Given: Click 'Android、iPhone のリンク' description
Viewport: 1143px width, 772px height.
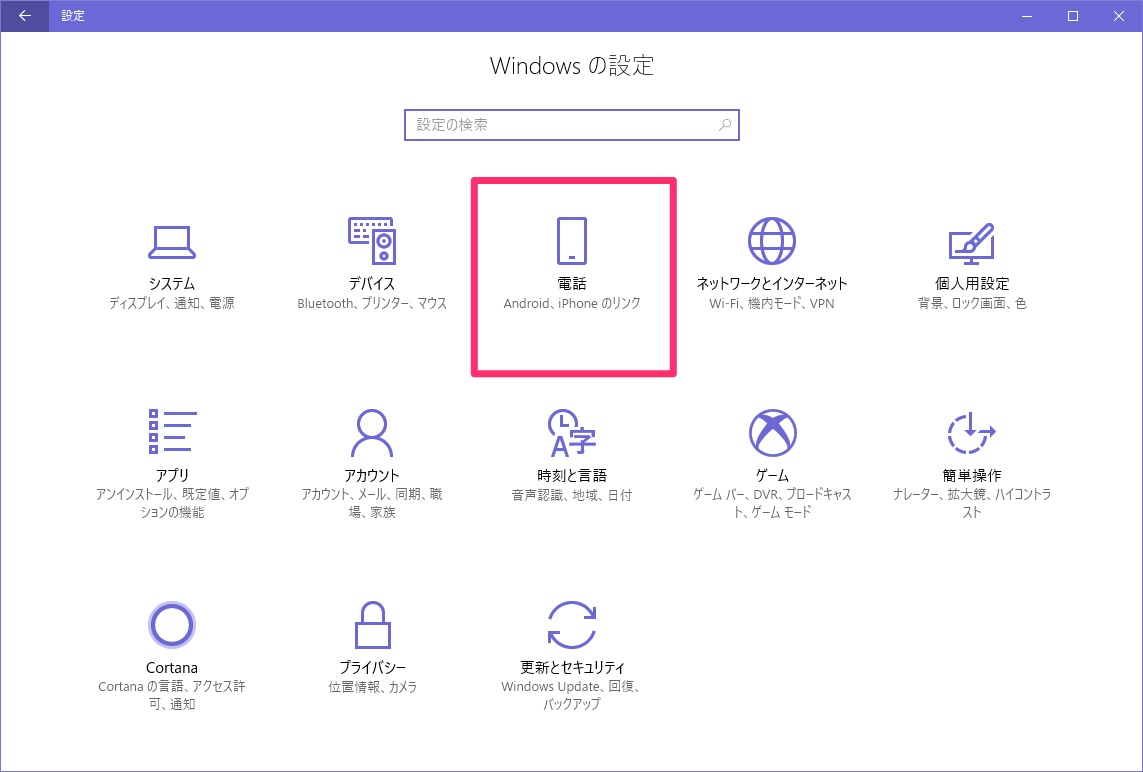Looking at the screenshot, I should coord(572,303).
